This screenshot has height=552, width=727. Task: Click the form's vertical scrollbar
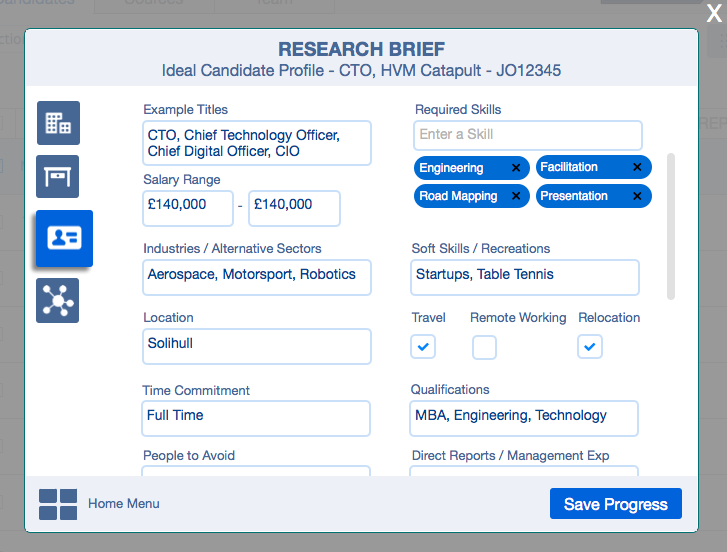671,226
